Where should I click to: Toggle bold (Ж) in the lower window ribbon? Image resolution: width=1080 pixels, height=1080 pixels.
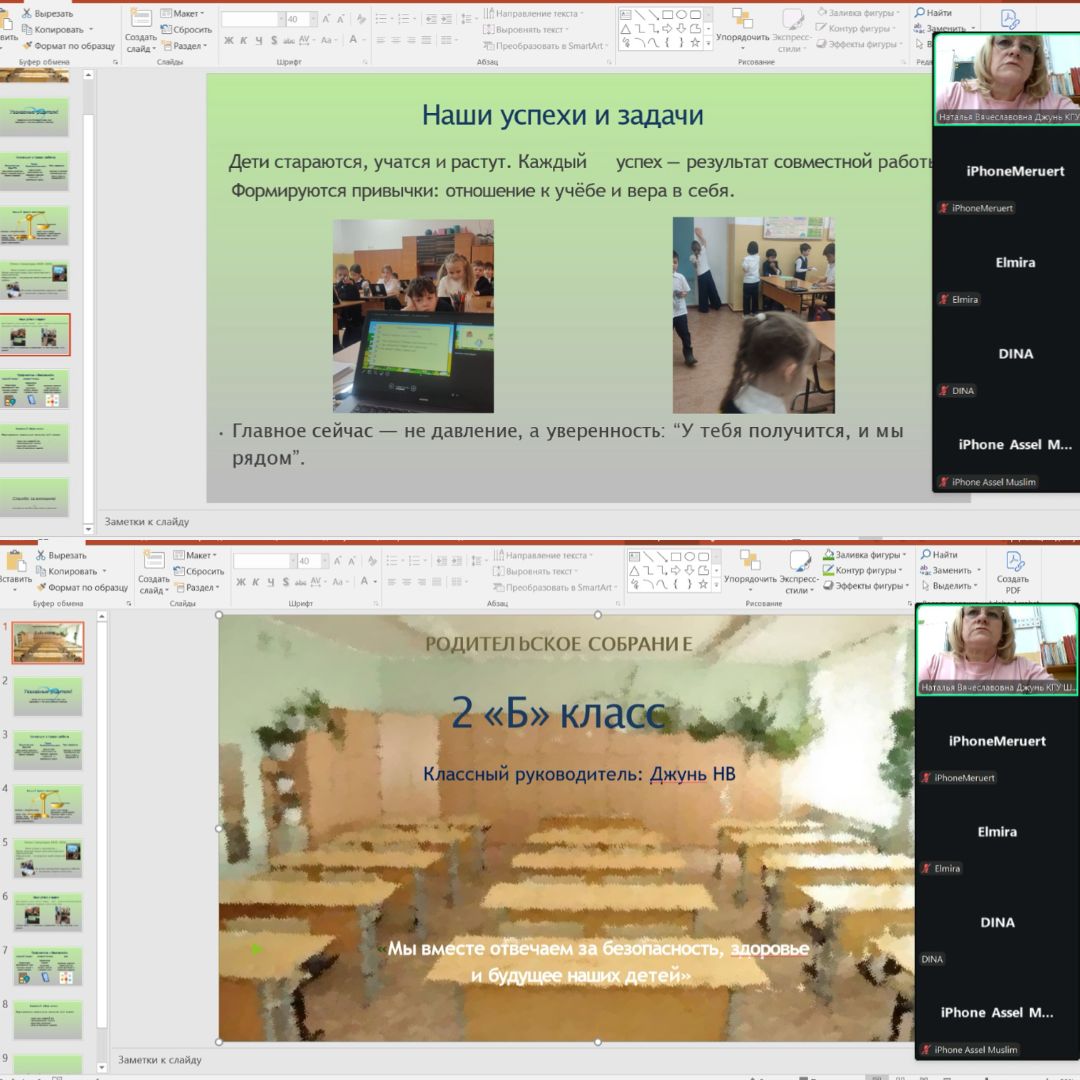(241, 583)
